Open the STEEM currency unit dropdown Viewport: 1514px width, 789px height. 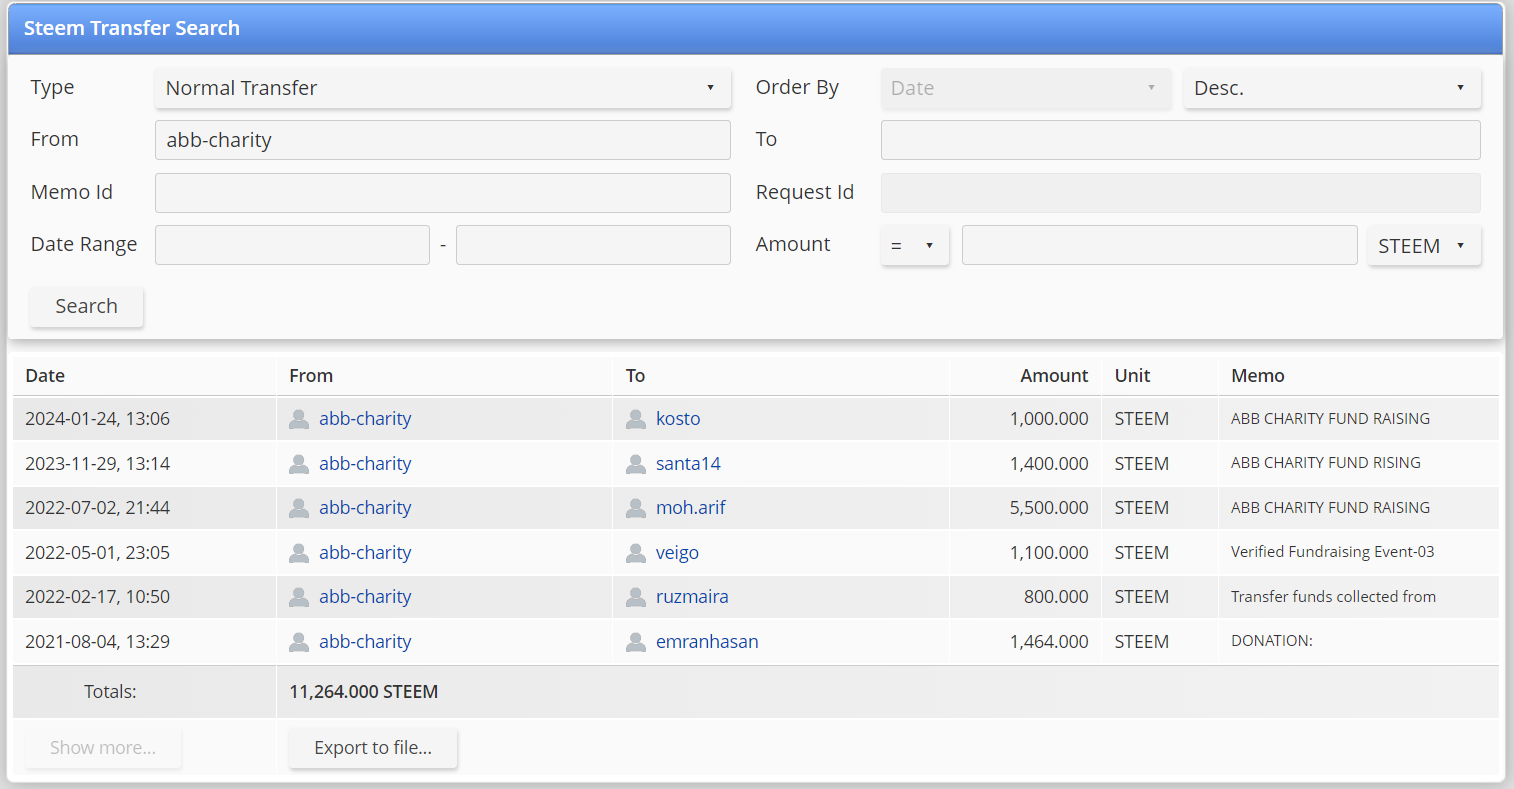click(x=1424, y=245)
